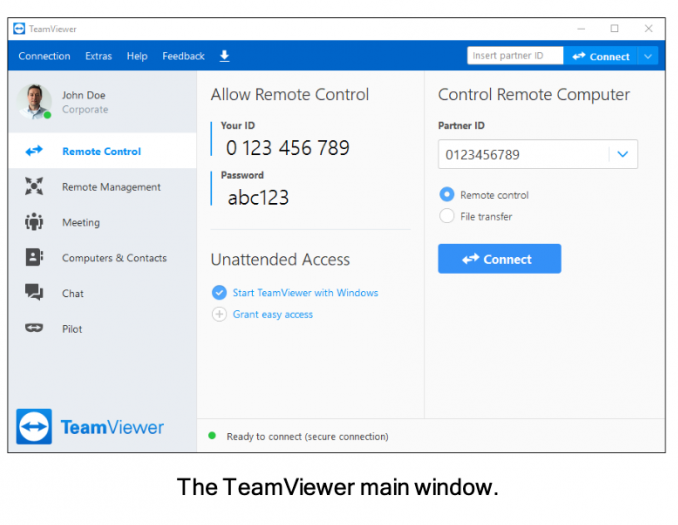This screenshot has width=678, height=525.
Task: Click the plus icon beside Grant easy access
Action: click(x=219, y=314)
